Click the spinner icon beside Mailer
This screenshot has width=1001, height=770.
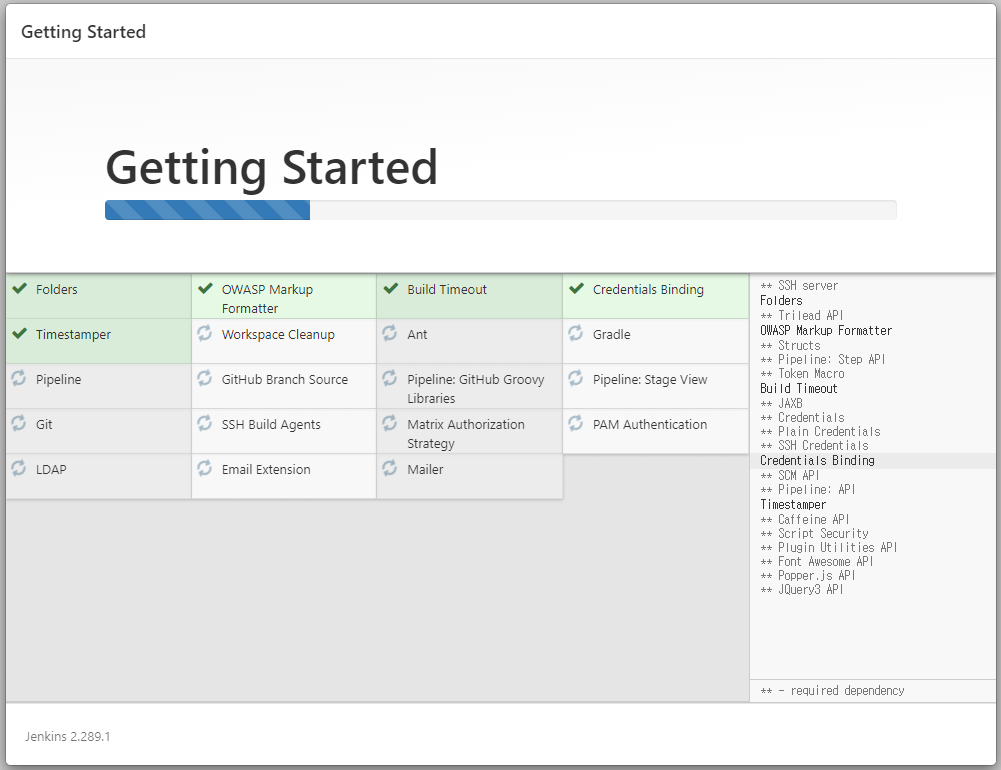[389, 468]
